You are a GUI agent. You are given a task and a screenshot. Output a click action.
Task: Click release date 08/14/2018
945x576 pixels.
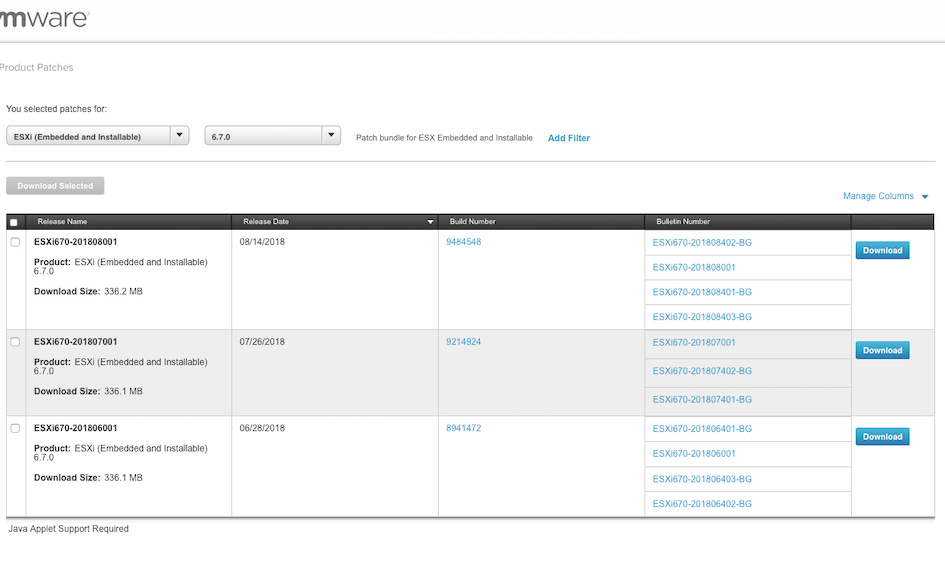click(x=262, y=242)
